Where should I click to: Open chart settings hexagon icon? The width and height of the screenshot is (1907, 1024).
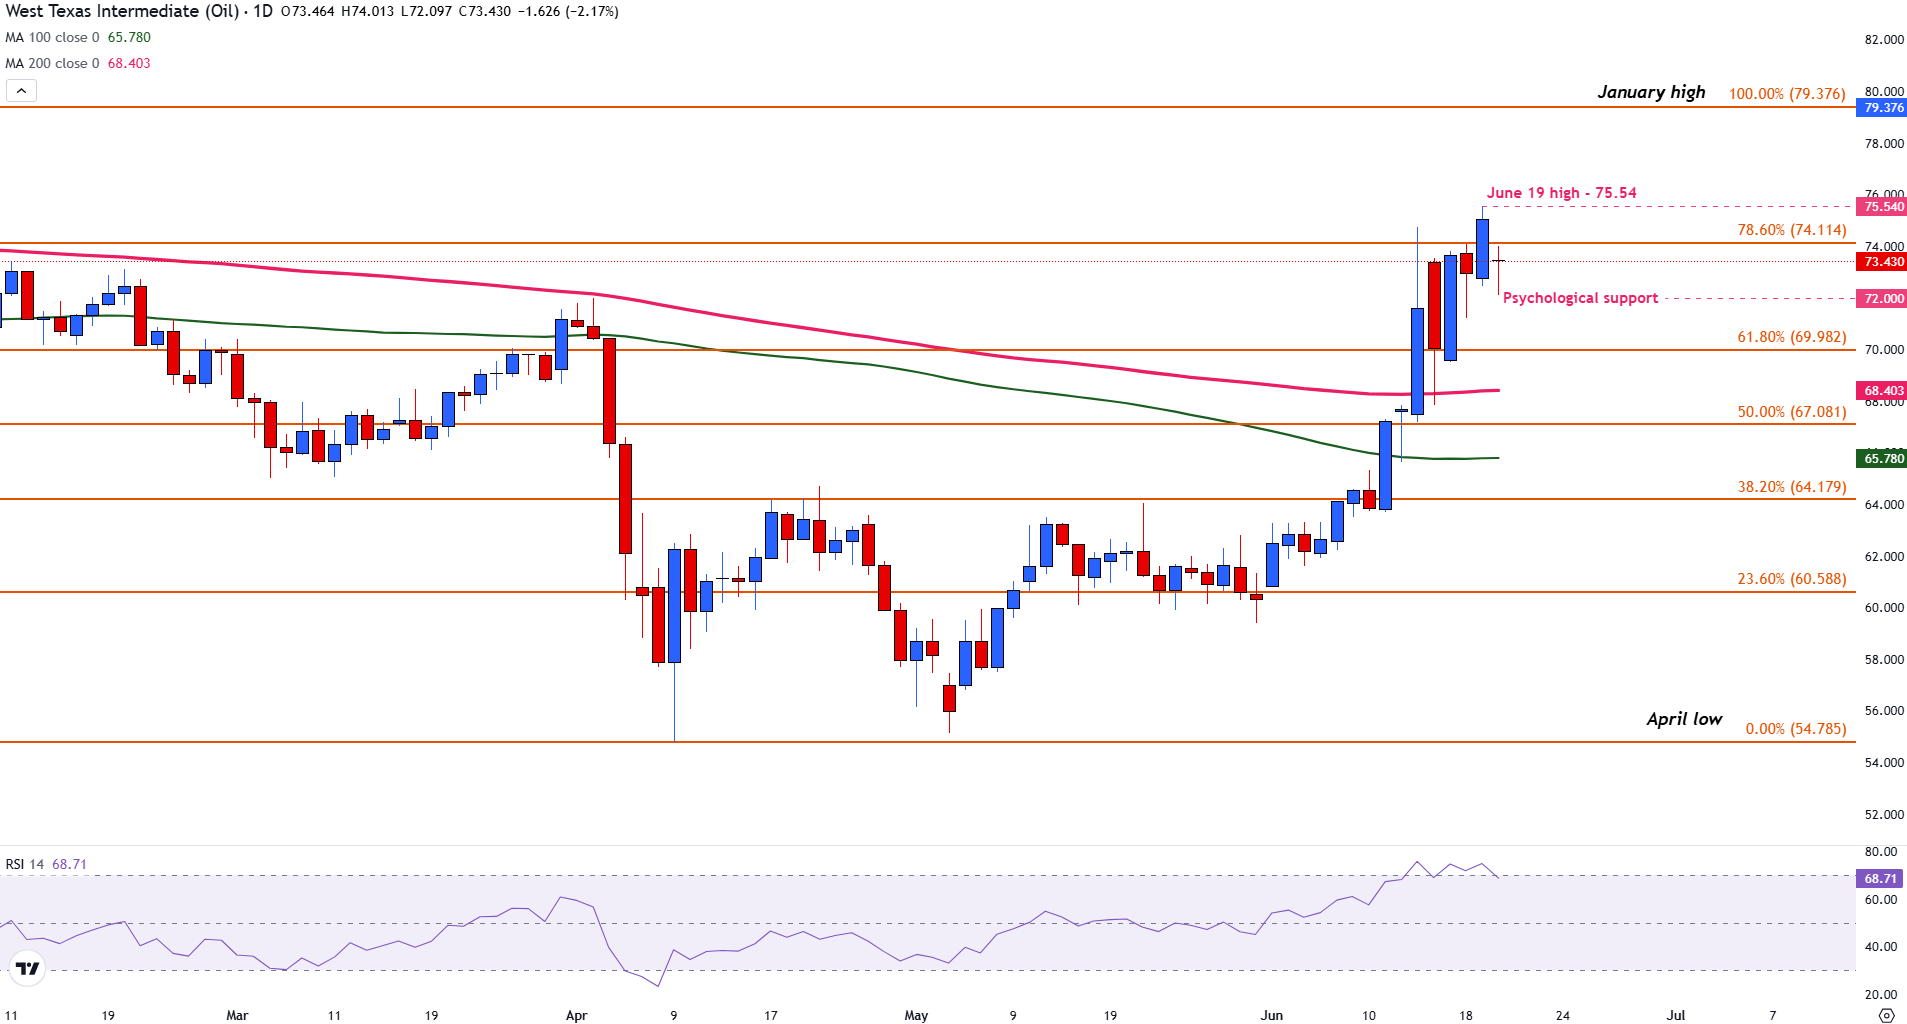[x=1885, y=1015]
